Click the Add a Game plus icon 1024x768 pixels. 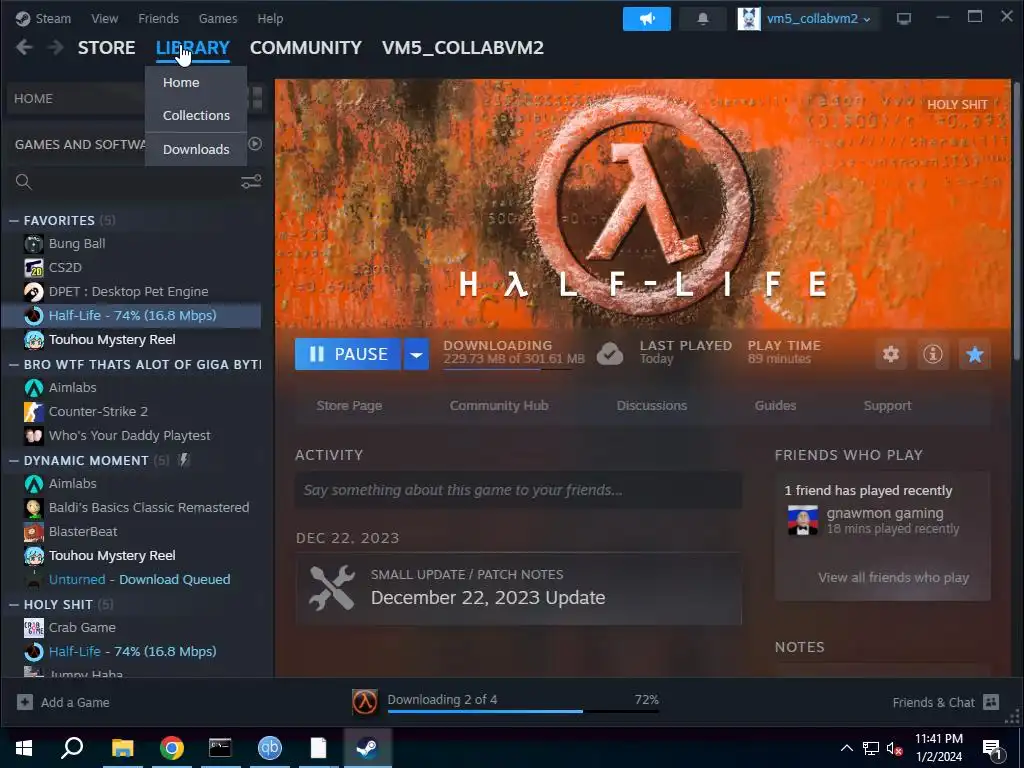[25, 702]
